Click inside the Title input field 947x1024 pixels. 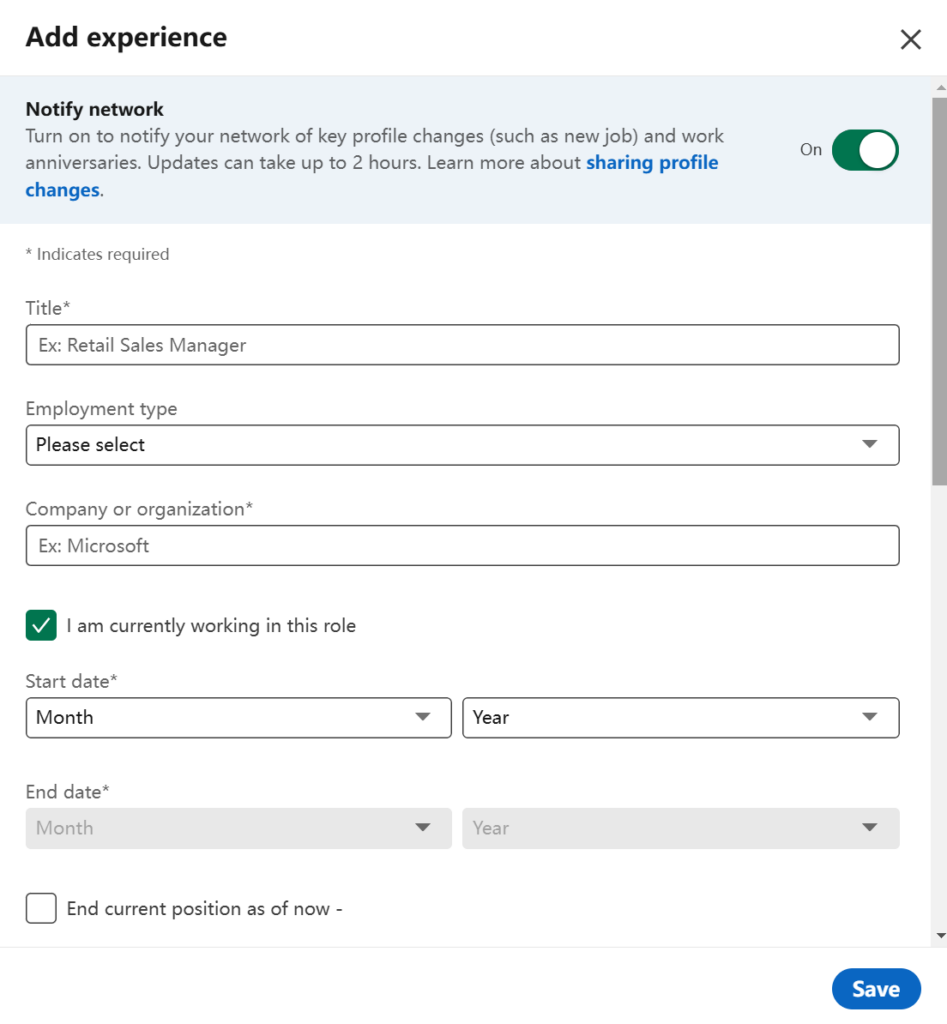(x=462, y=344)
